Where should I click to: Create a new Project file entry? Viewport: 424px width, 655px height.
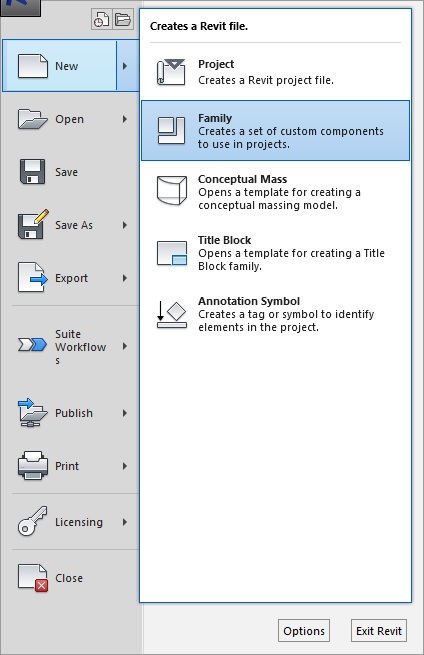click(x=275, y=72)
